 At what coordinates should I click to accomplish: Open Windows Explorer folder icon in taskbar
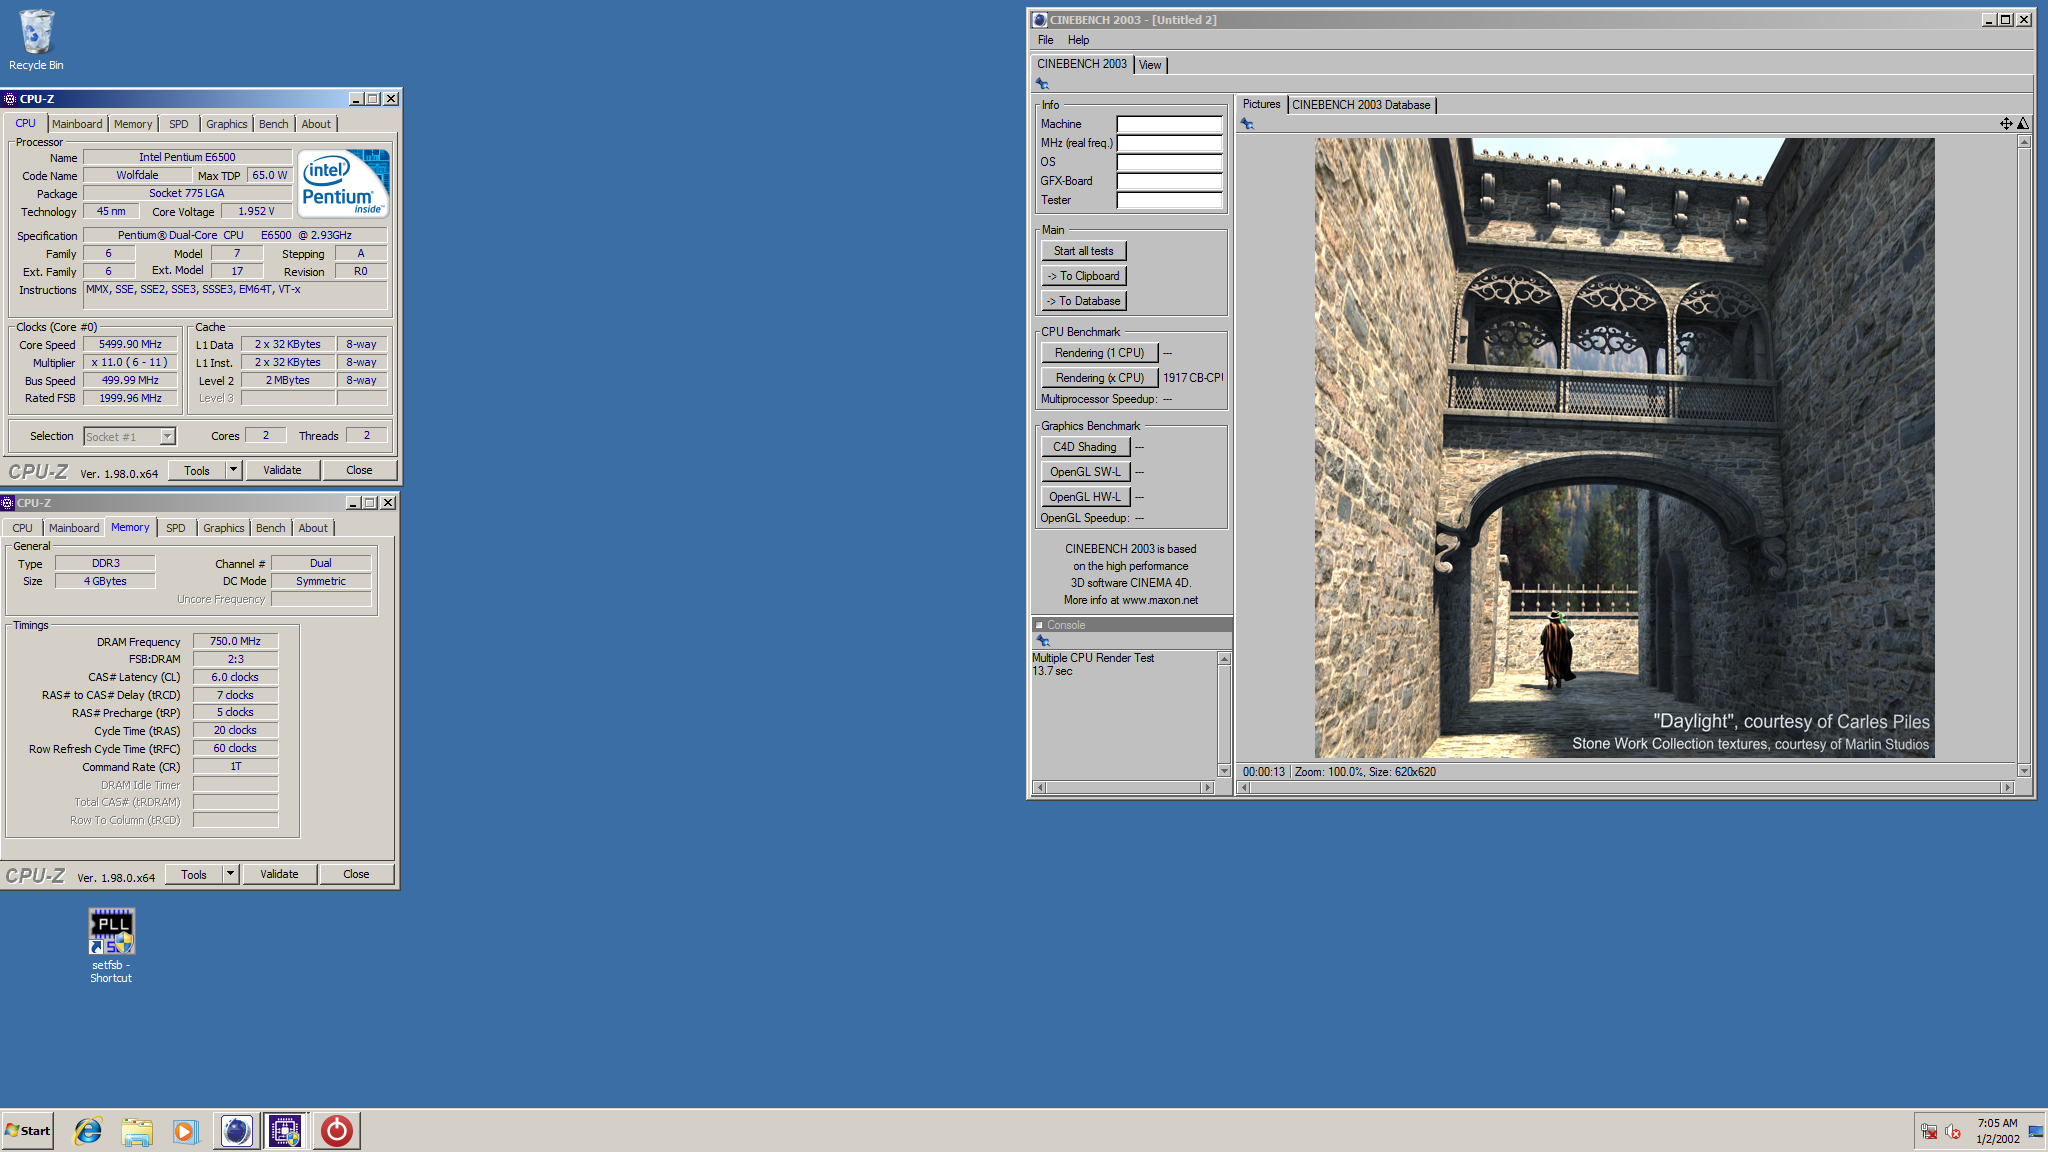pos(137,1131)
